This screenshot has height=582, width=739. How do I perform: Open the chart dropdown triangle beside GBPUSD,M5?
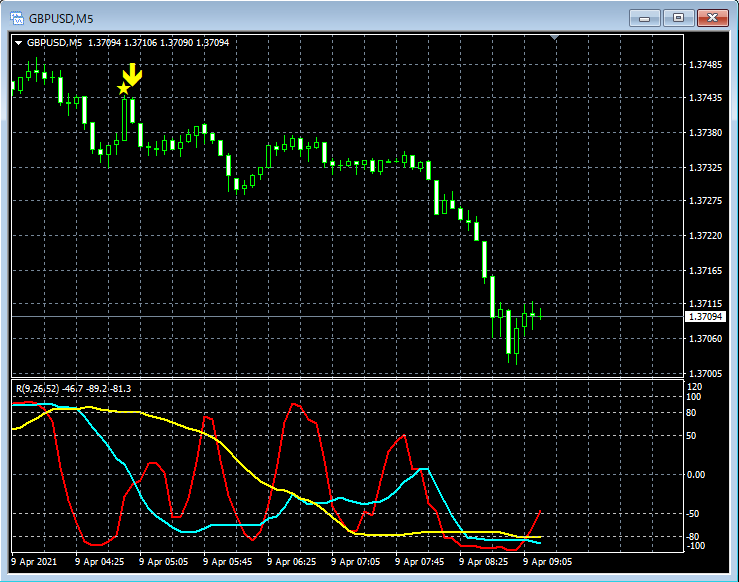pyautogui.click(x=18, y=43)
